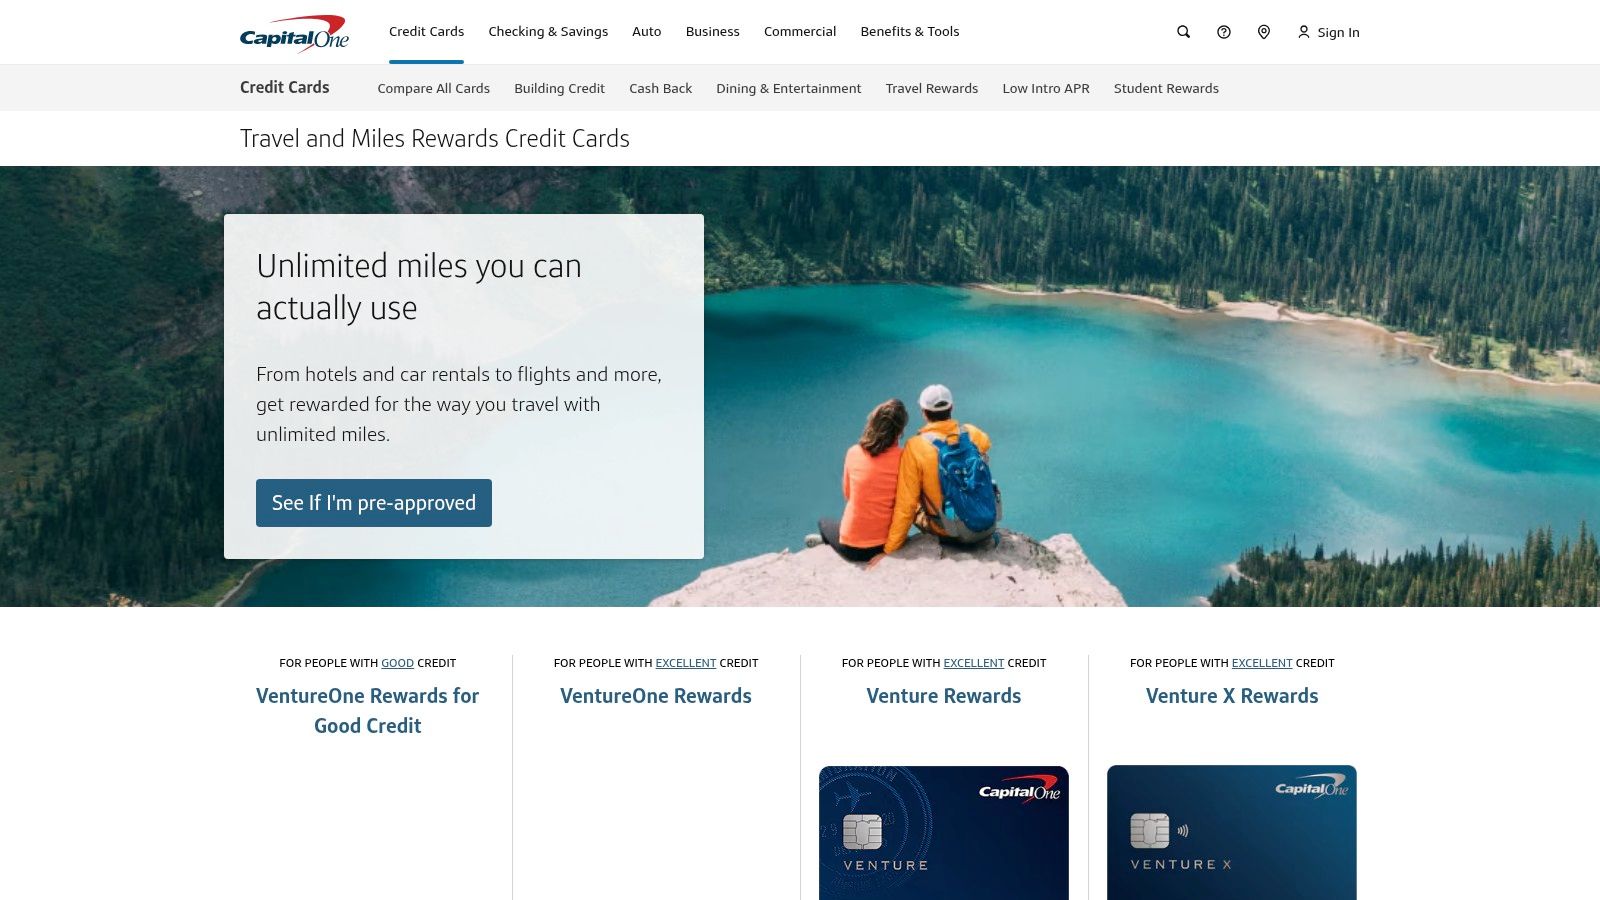Image resolution: width=1600 pixels, height=900 pixels.
Task: Open the search icon
Action: click(1183, 32)
